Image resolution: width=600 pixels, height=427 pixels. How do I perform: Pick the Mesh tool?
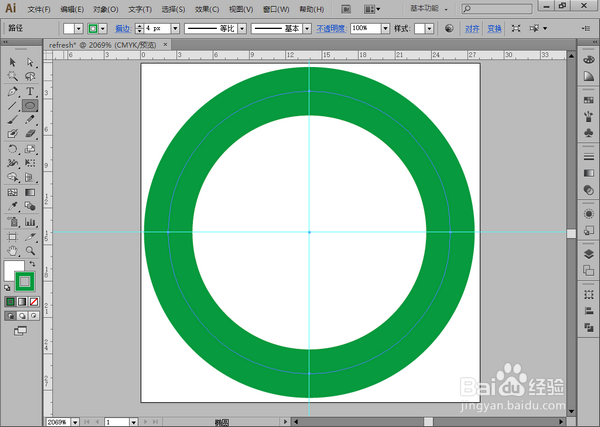click(12, 192)
